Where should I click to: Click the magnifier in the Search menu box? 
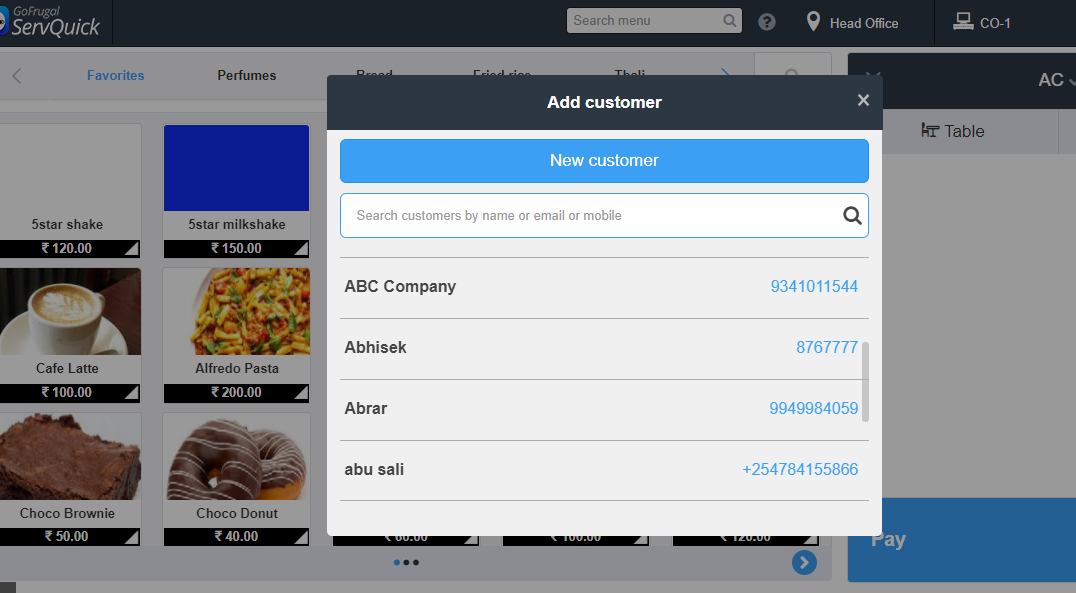click(730, 21)
